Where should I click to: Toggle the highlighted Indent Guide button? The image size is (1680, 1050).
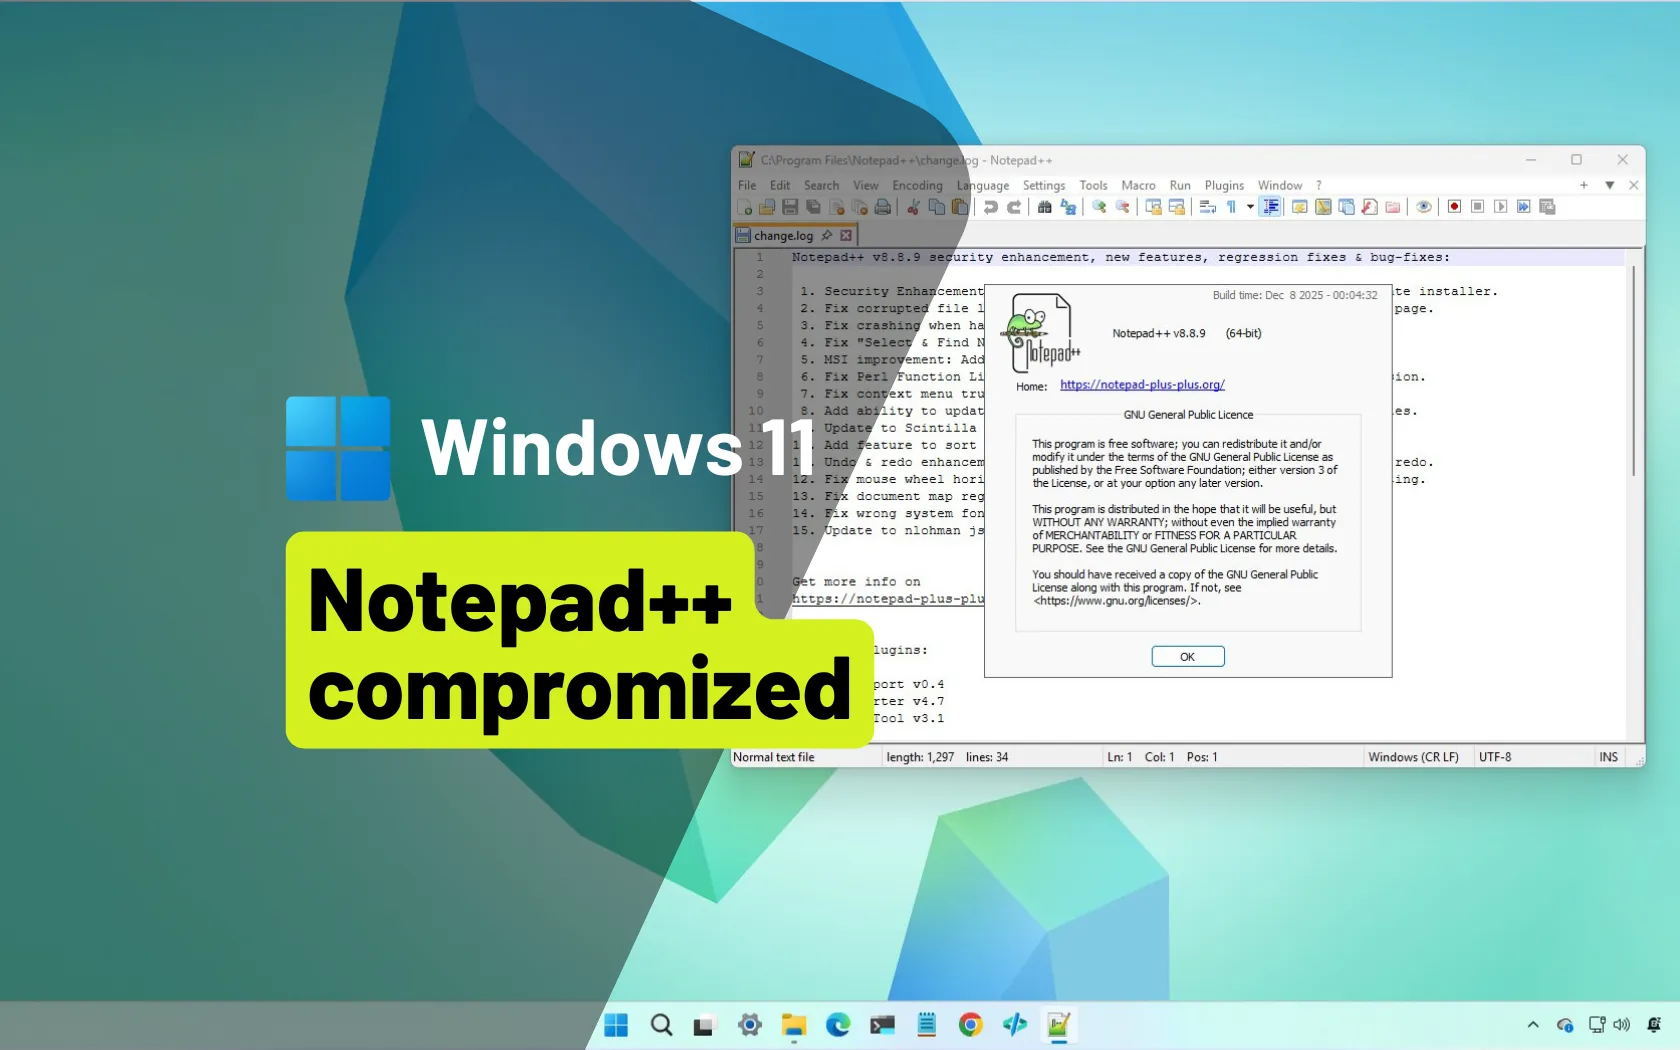(x=1271, y=207)
